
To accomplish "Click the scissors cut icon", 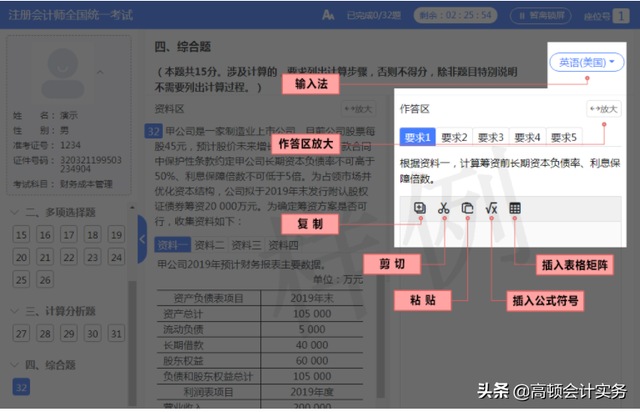I will (443, 208).
